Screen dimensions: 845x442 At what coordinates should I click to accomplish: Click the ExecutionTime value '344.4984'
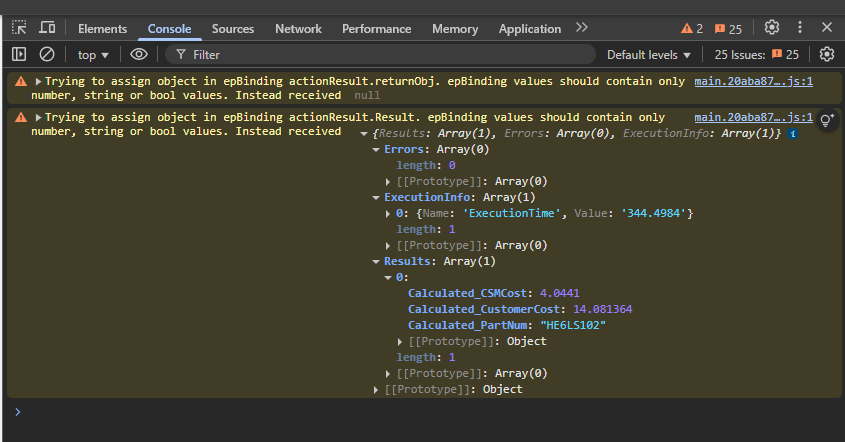tap(654, 213)
